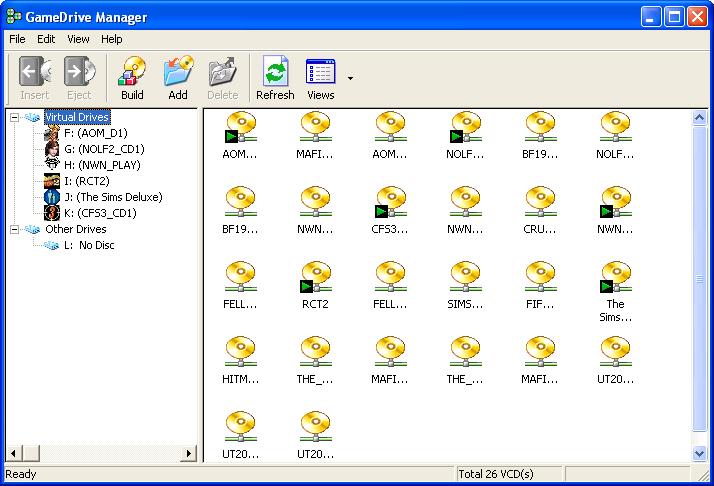The height and width of the screenshot is (486, 714).
Task: Select drive G: (NOLF2_CD1)
Action: (104, 149)
